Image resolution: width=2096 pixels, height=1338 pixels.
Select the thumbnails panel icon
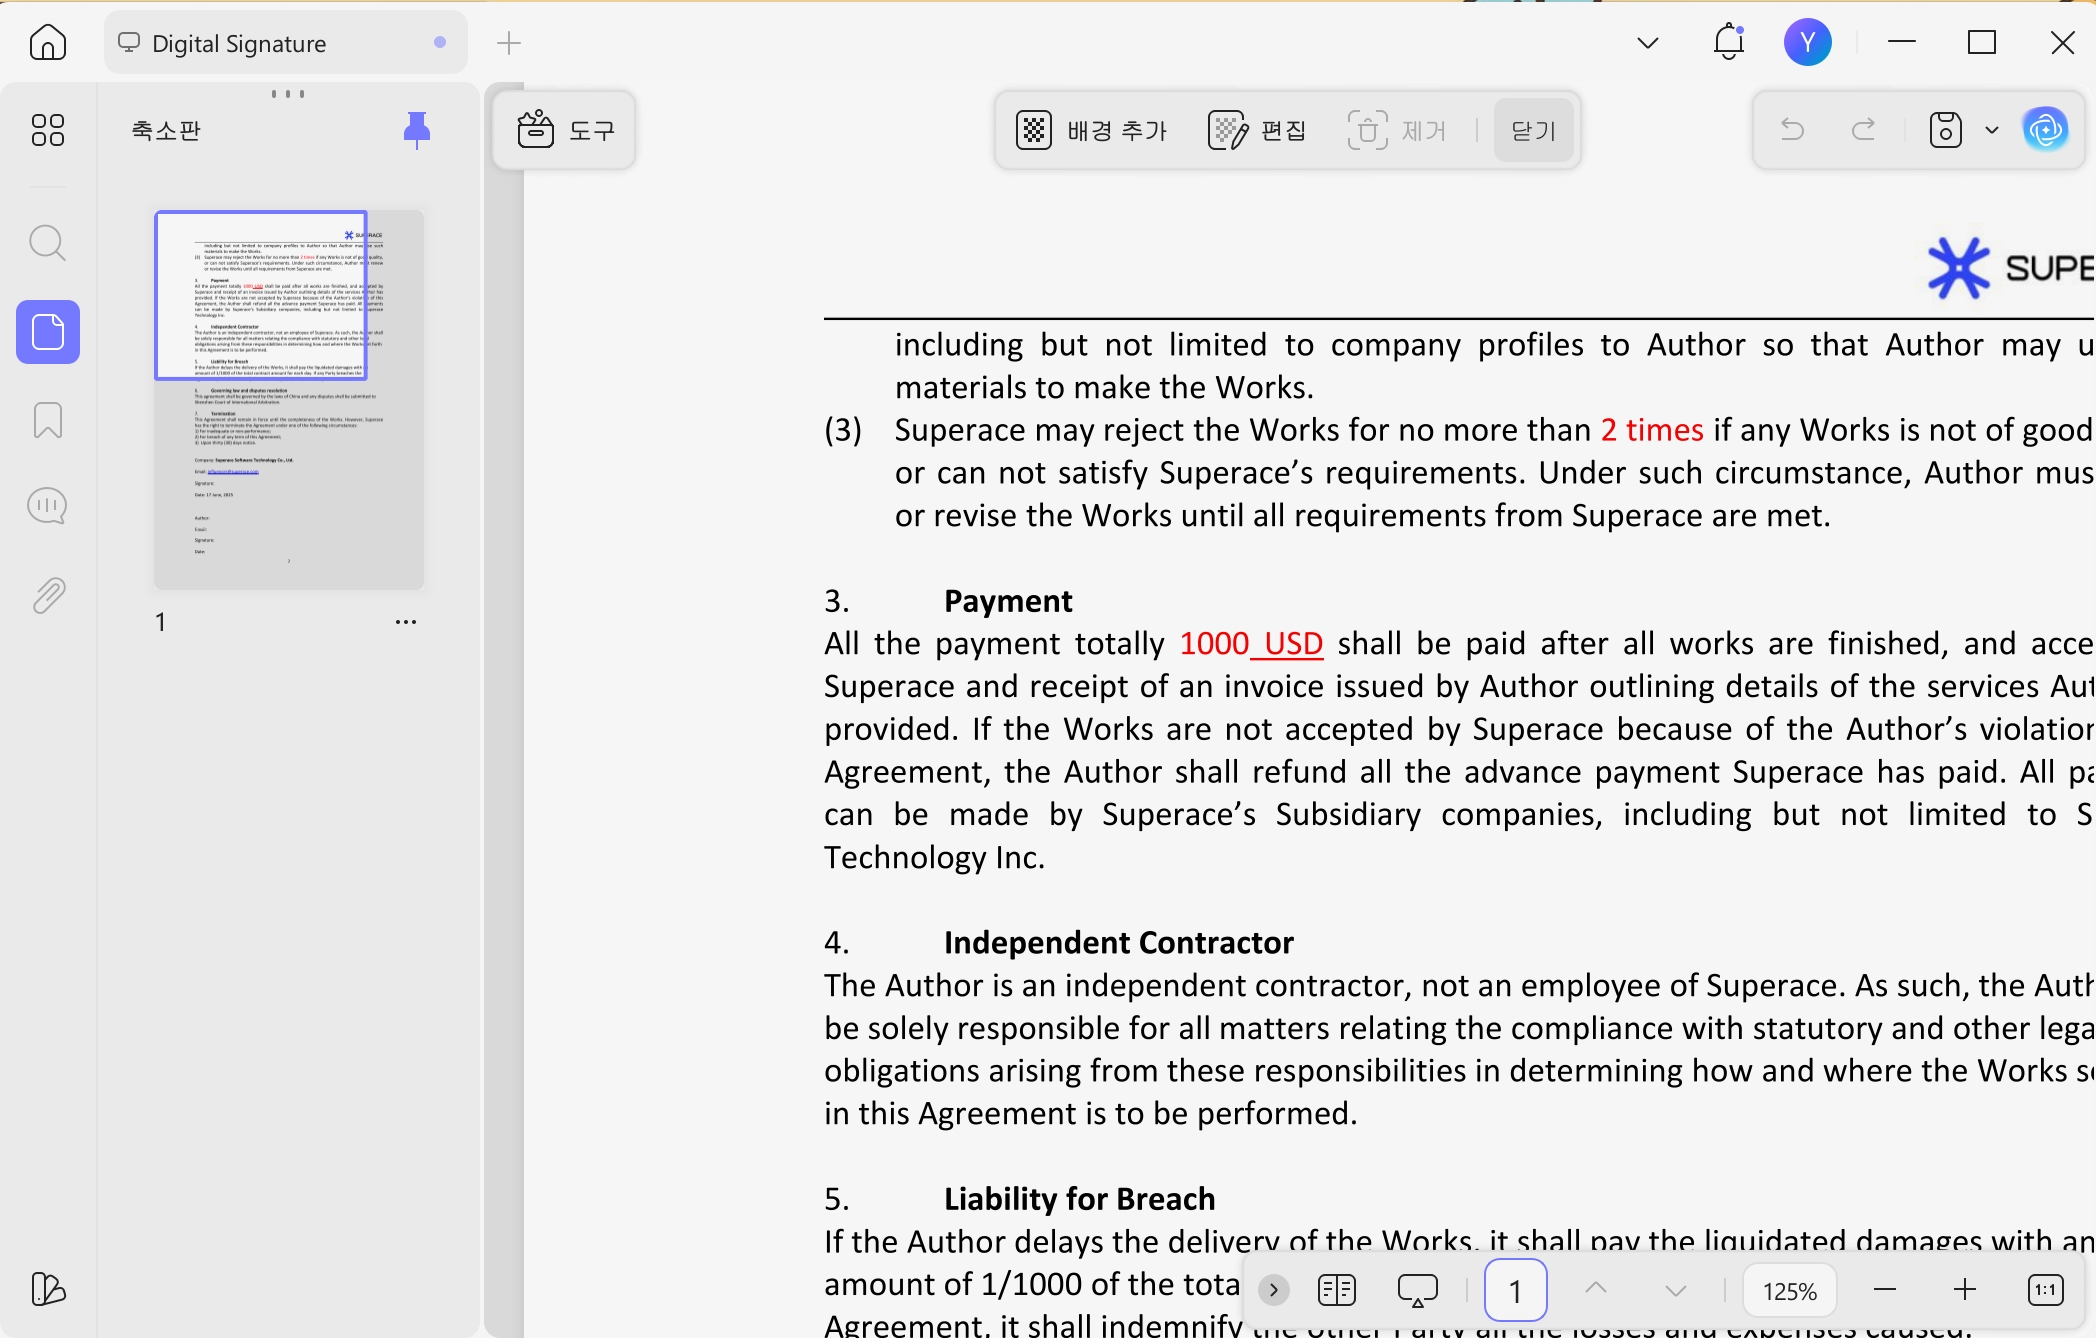pyautogui.click(x=48, y=332)
